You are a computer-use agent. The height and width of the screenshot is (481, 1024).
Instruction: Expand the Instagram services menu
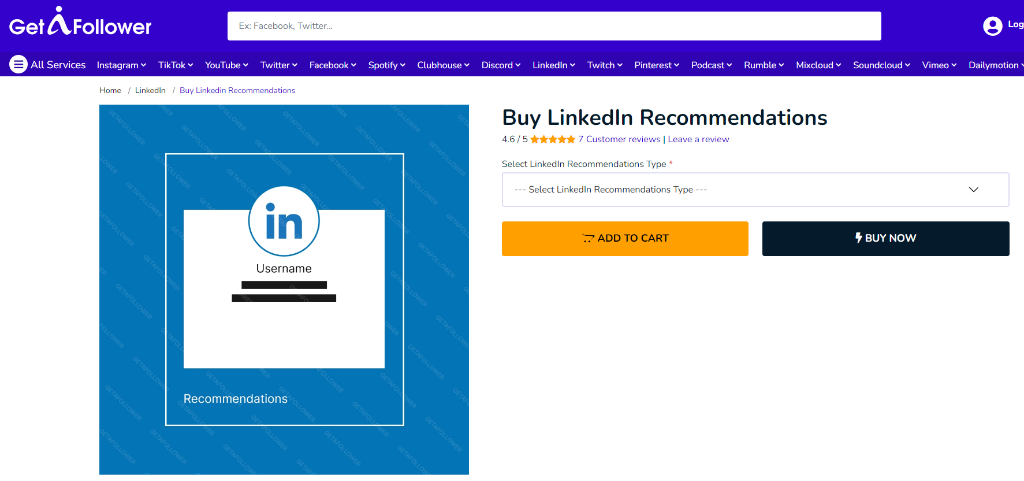point(121,65)
